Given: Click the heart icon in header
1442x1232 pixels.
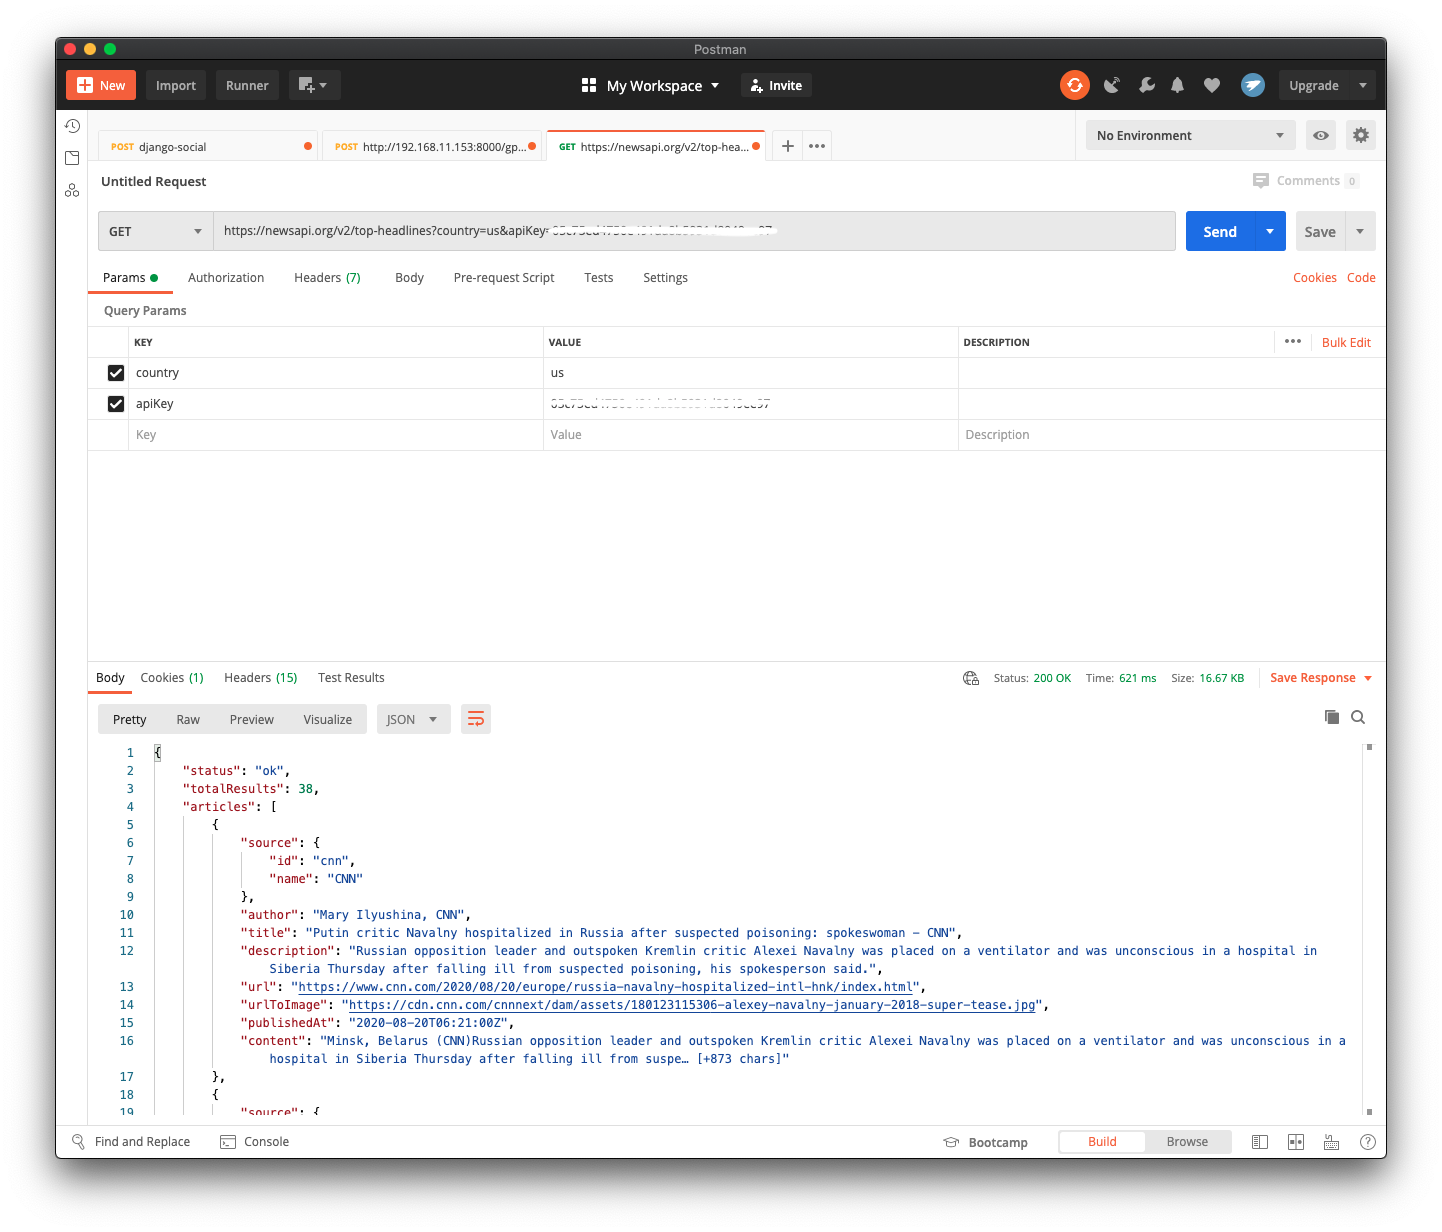Looking at the screenshot, I should tap(1212, 85).
